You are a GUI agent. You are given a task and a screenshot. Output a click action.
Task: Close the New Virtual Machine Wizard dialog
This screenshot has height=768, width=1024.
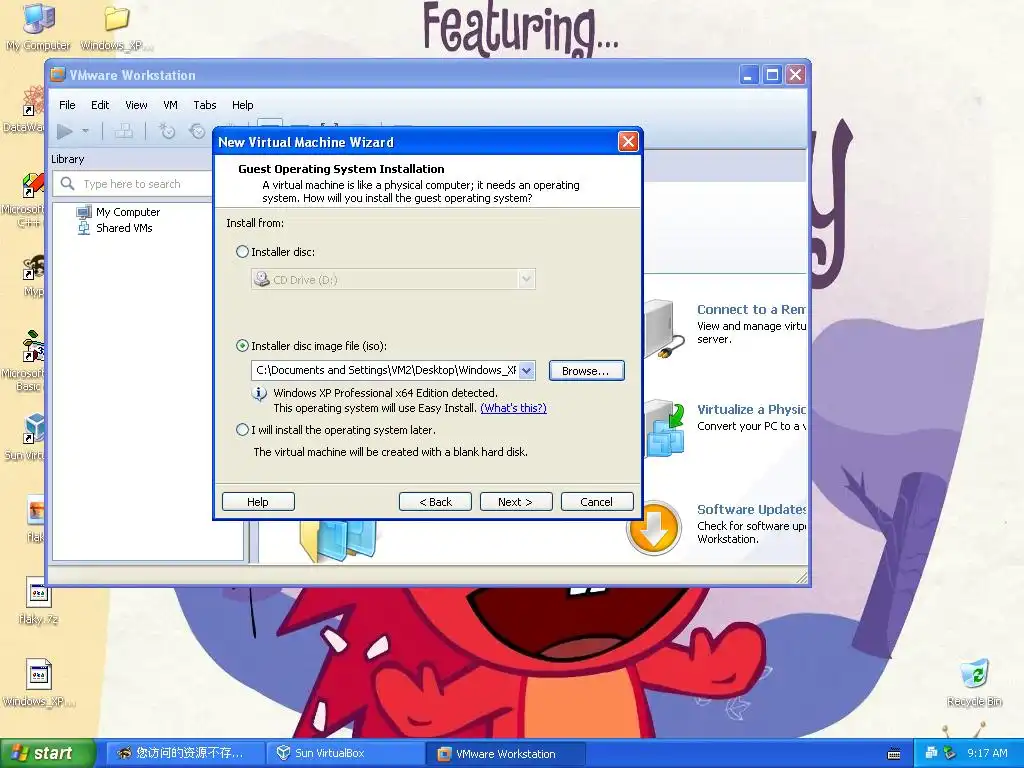[628, 142]
